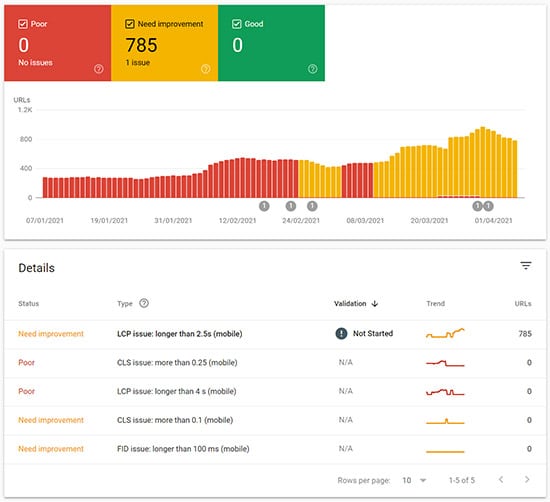Open LCP issue longer than 2.5s row
Viewport: 550px width, 502px height.
pyautogui.click(x=275, y=334)
